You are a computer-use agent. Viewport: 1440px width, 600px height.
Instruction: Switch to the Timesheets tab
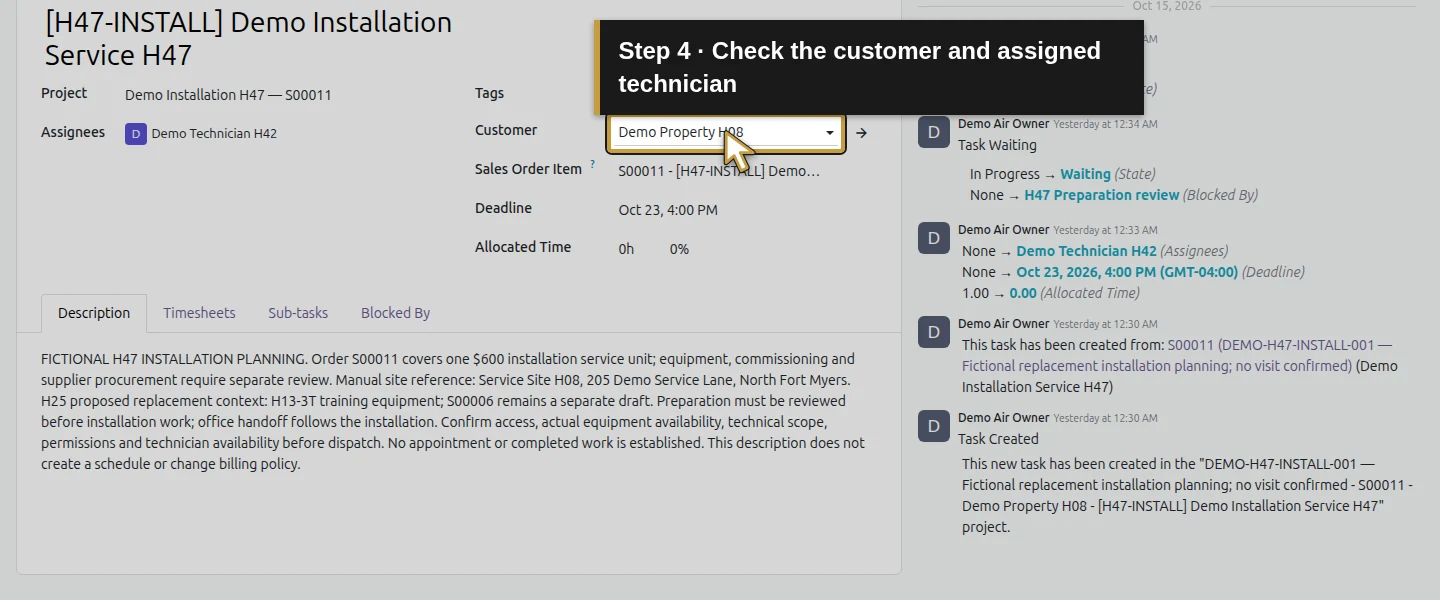pyautogui.click(x=199, y=313)
